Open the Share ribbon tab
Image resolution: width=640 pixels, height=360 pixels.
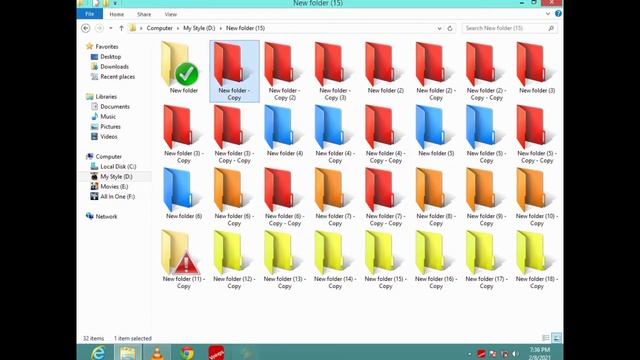(x=144, y=14)
